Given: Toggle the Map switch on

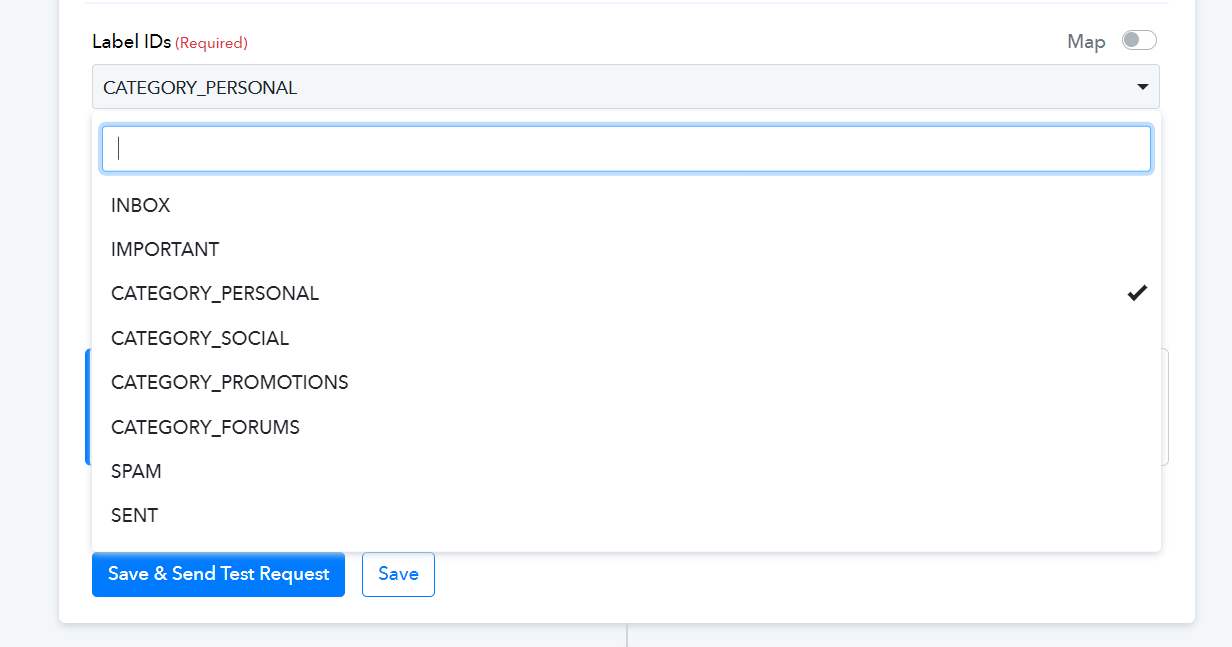Looking at the screenshot, I should (1139, 40).
